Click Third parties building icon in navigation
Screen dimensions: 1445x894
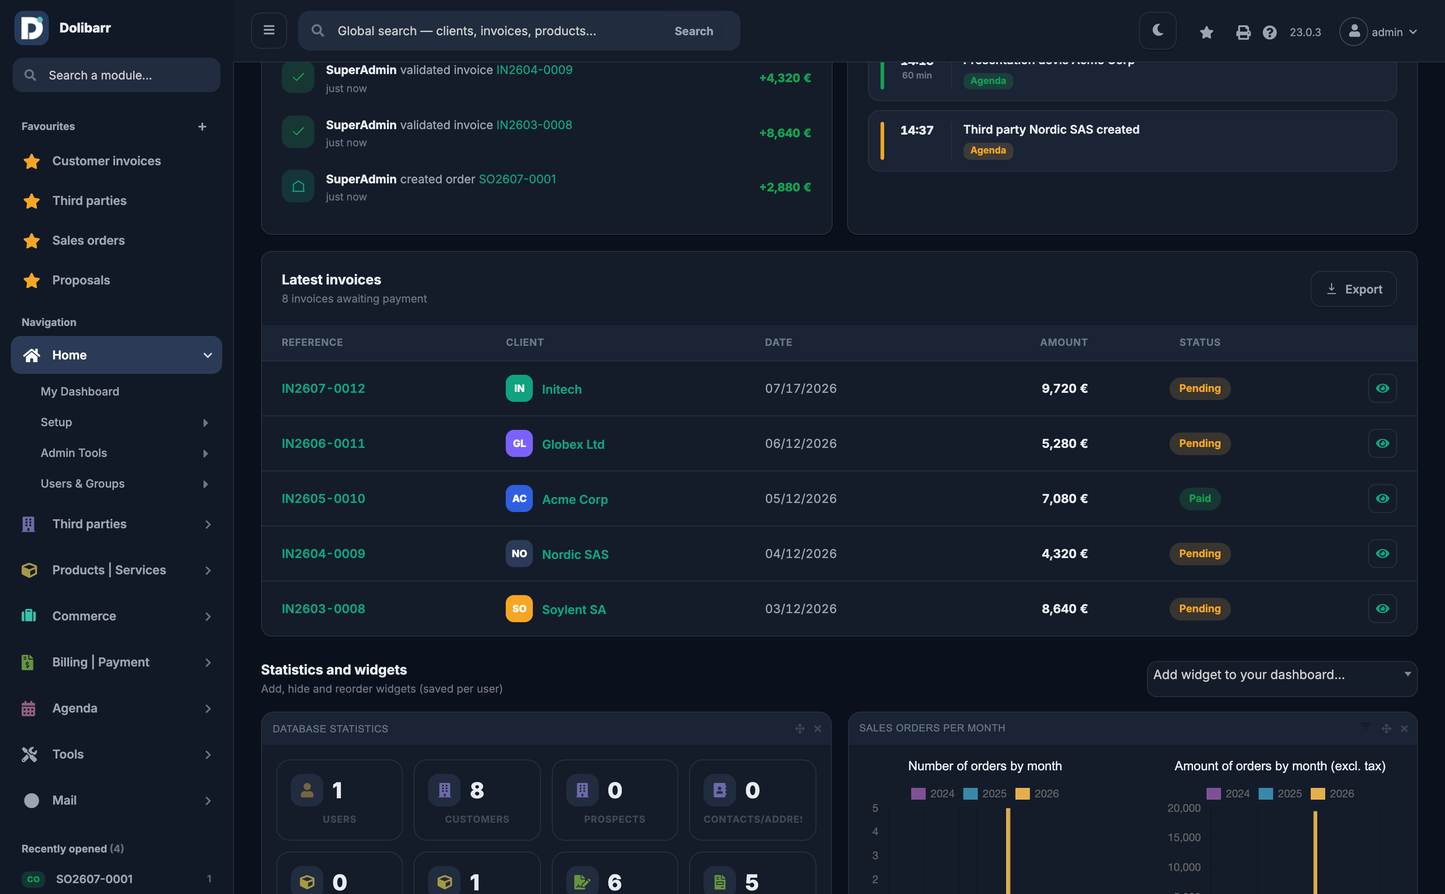point(29,524)
